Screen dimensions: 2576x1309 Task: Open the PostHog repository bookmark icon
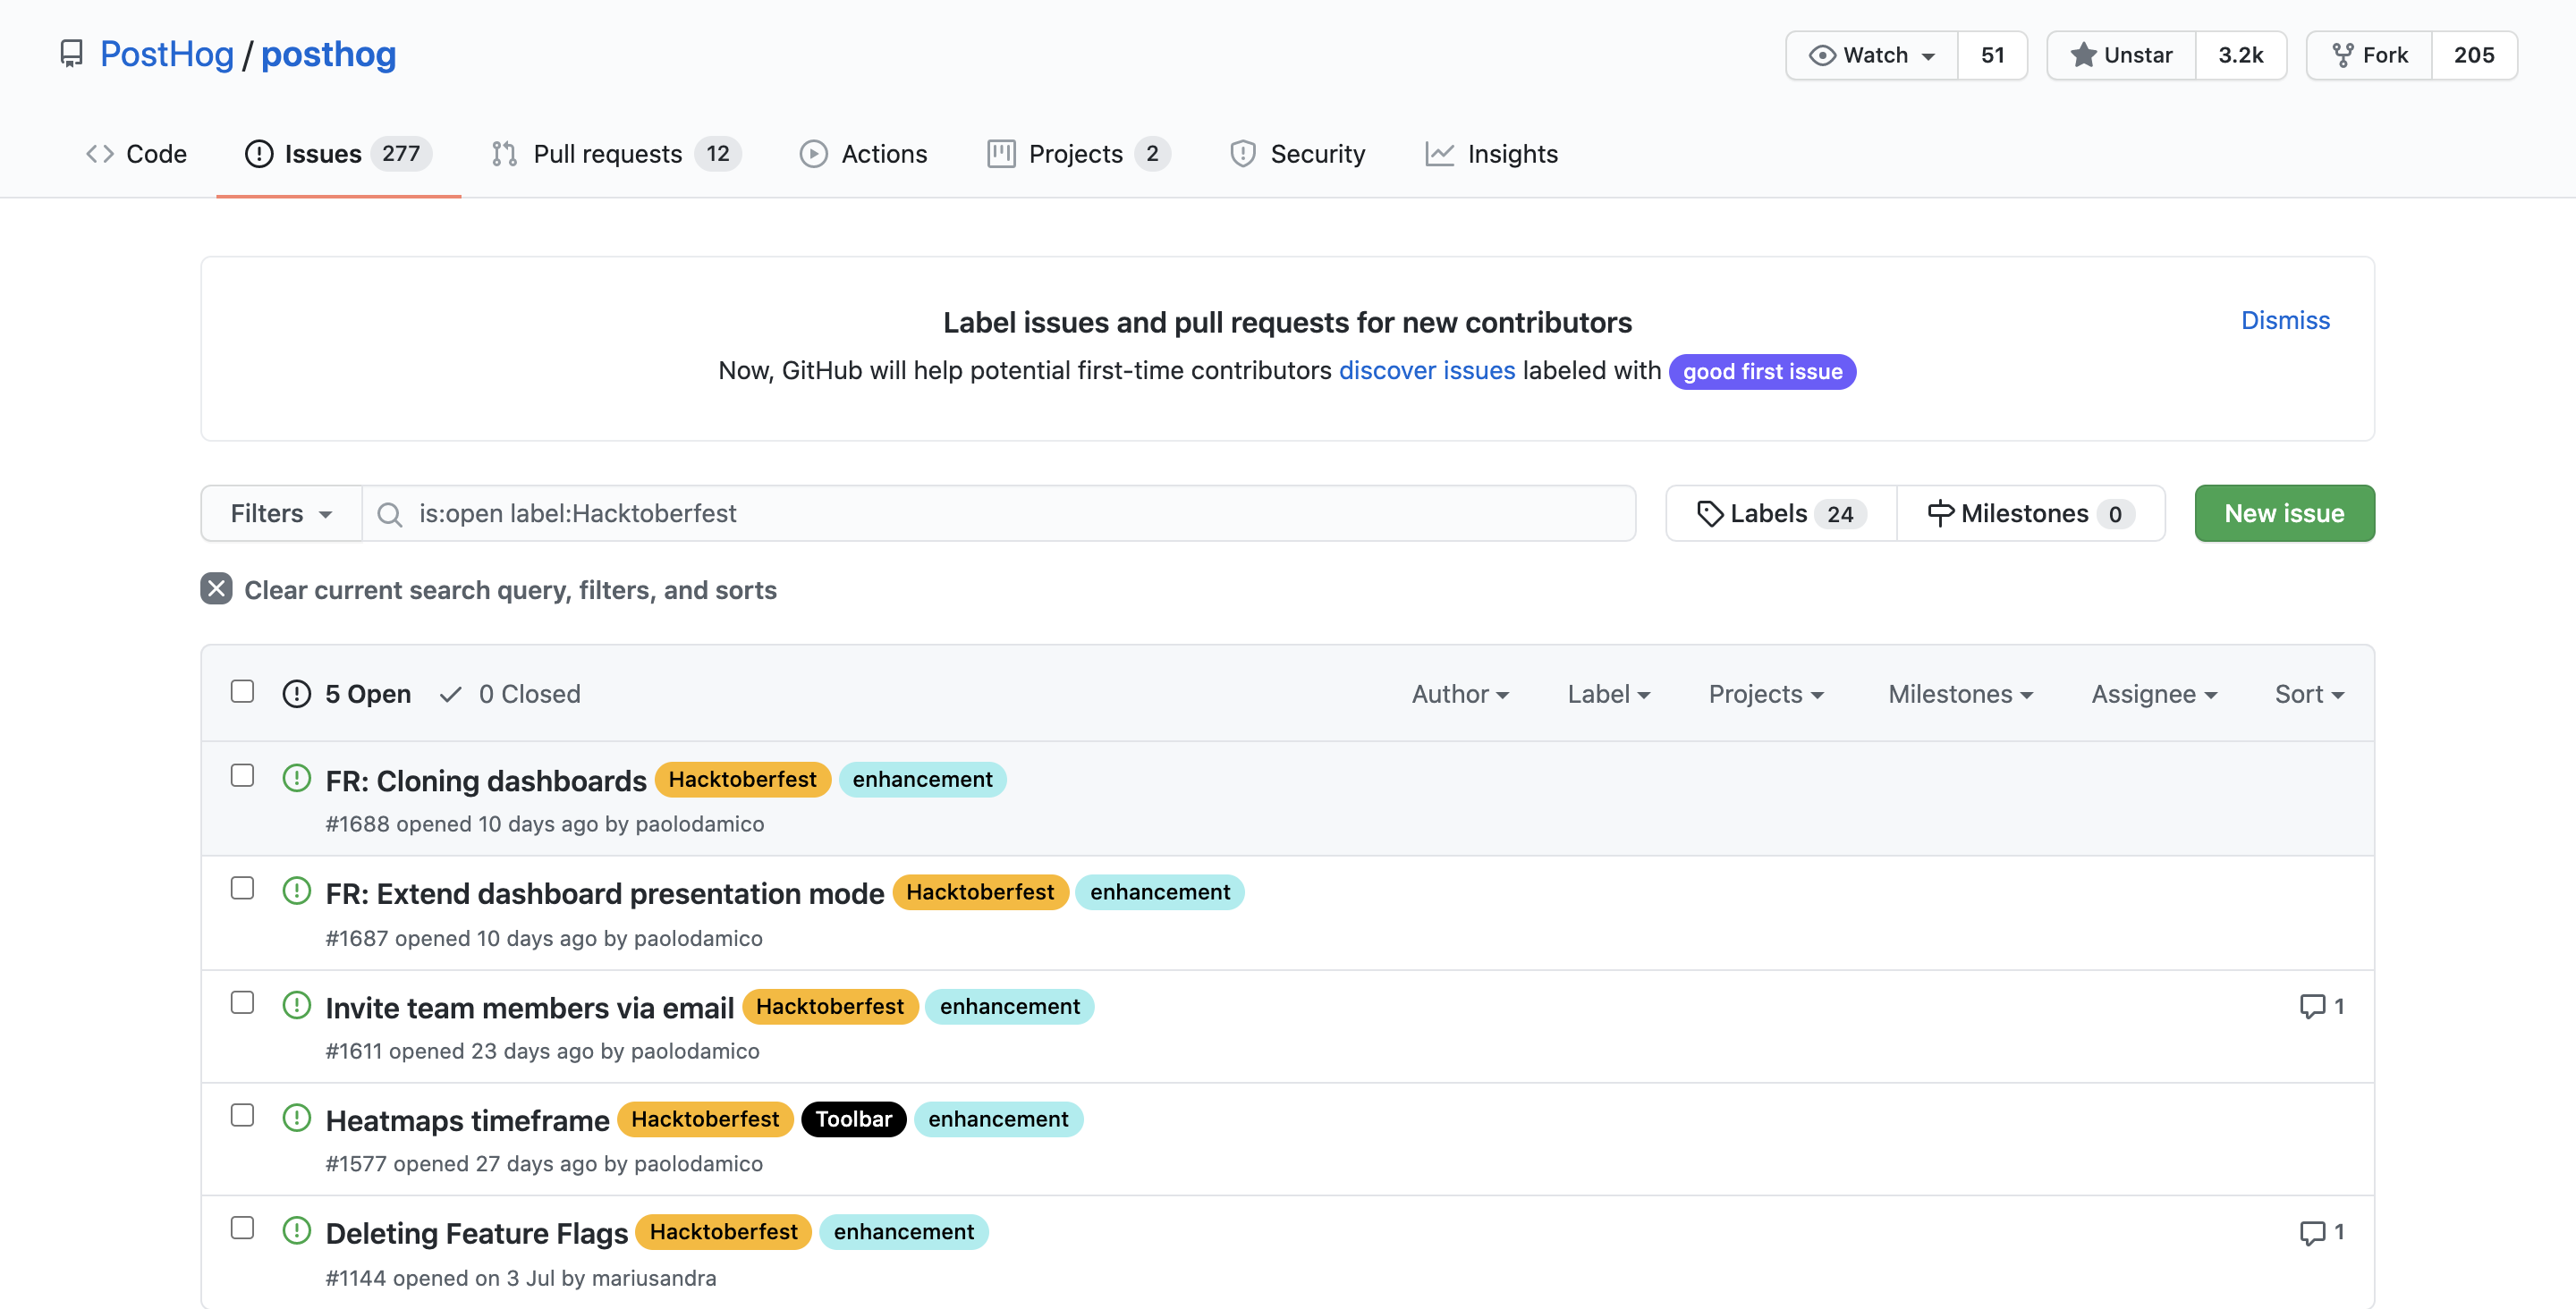pos(71,54)
